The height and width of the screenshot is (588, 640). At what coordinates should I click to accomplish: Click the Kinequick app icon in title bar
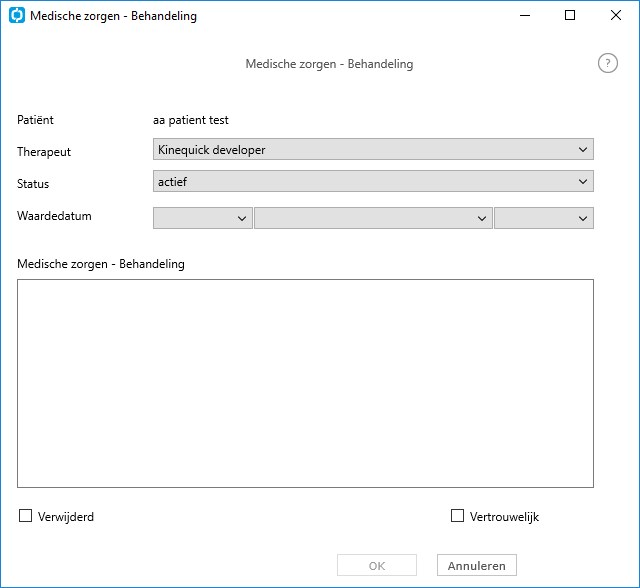[17, 16]
